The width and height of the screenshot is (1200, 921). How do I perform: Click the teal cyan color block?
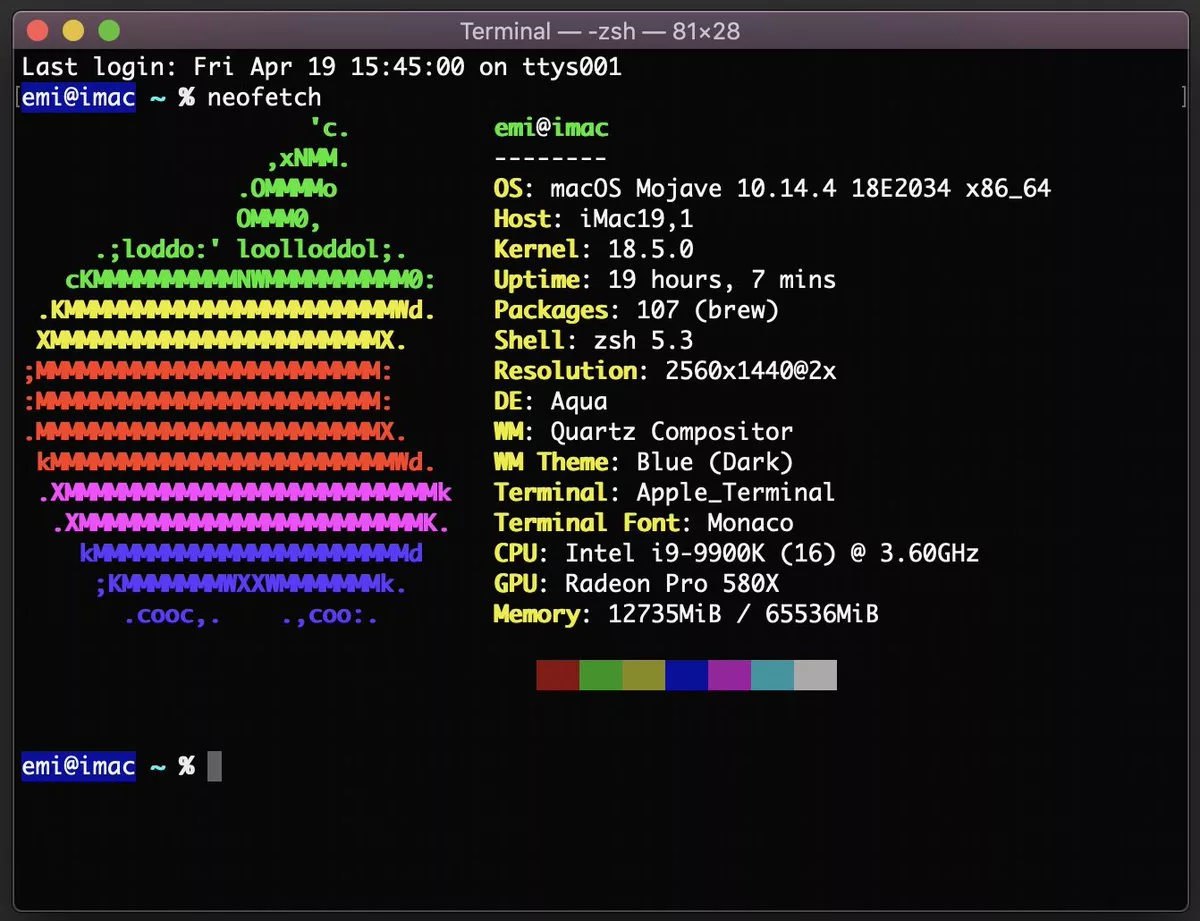(772, 675)
